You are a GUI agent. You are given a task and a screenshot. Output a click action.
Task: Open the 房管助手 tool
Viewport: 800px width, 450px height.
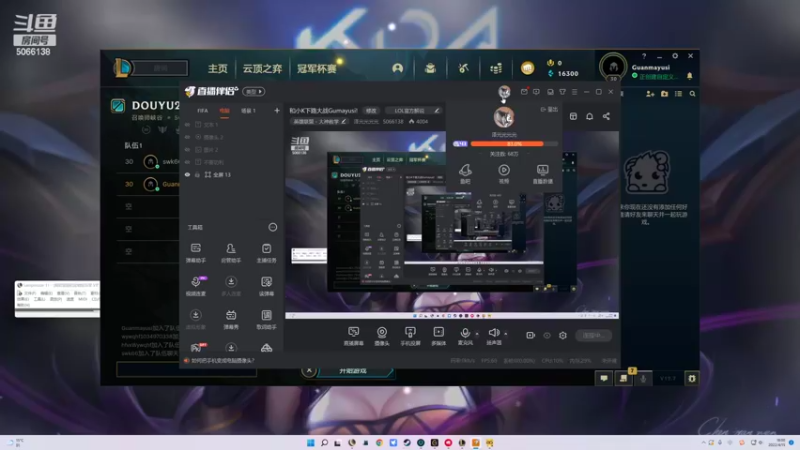click(x=231, y=253)
